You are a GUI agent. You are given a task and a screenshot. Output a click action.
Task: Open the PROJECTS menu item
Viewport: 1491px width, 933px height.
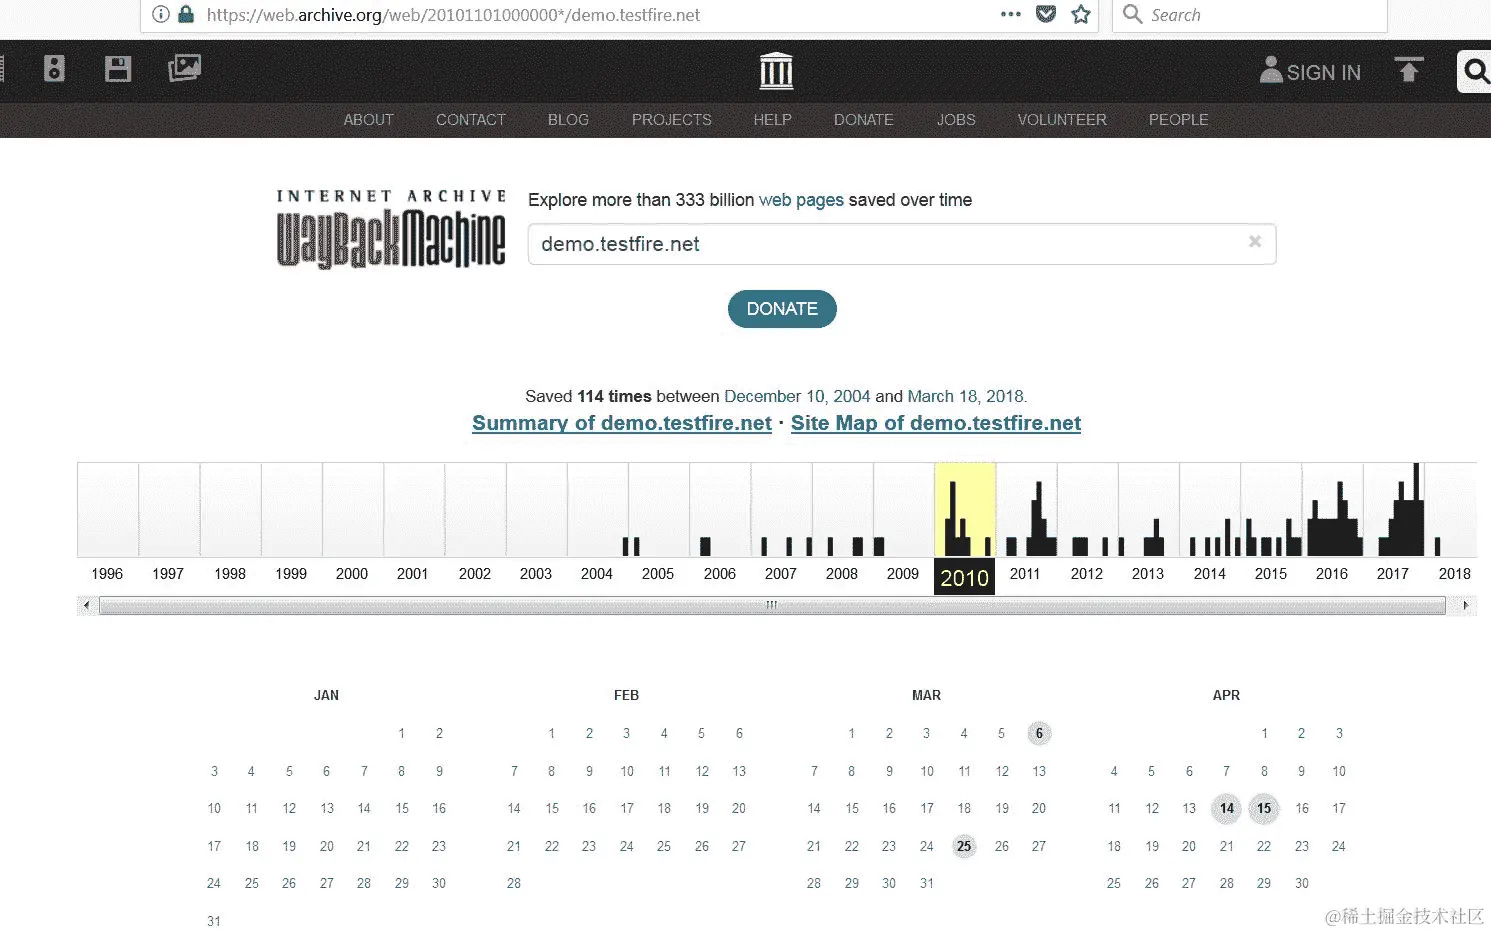pos(671,119)
